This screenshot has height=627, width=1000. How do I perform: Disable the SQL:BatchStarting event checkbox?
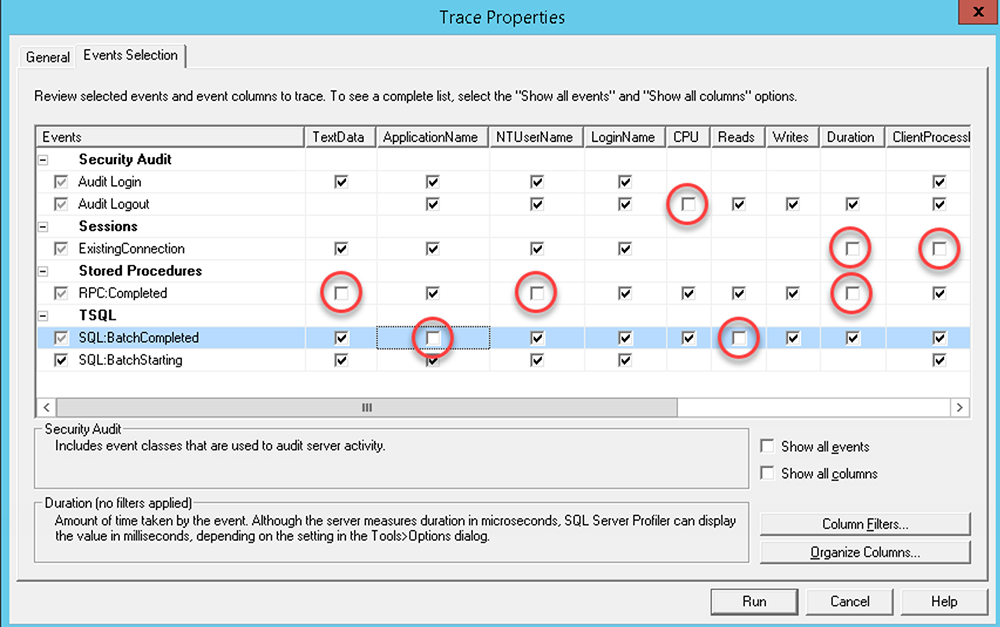pos(62,360)
